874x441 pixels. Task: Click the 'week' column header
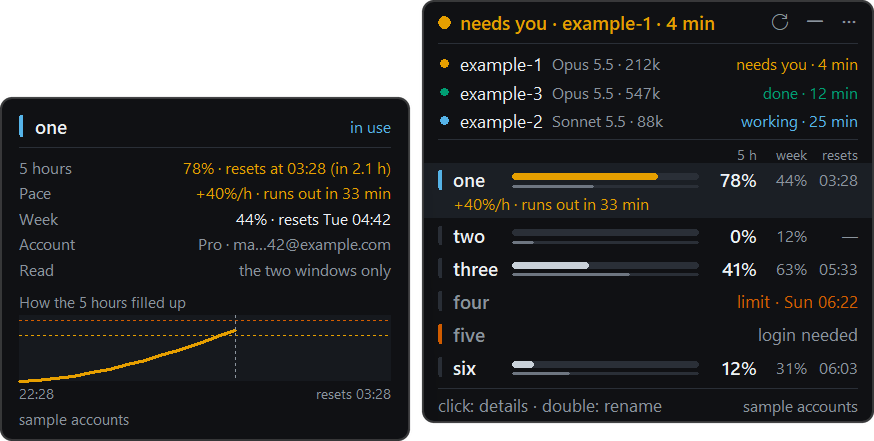[x=792, y=156]
